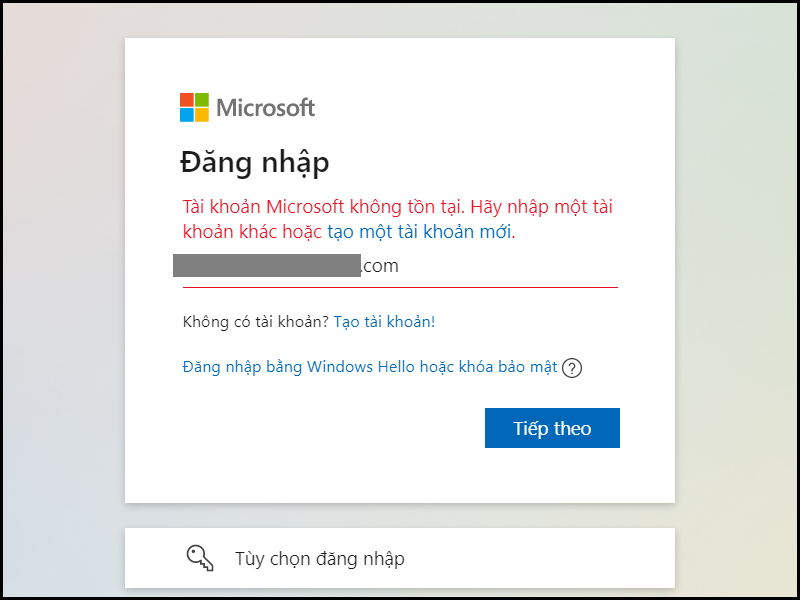Image resolution: width=800 pixels, height=600 pixels.
Task: Click the grey redacted email portion
Action: (x=266, y=265)
